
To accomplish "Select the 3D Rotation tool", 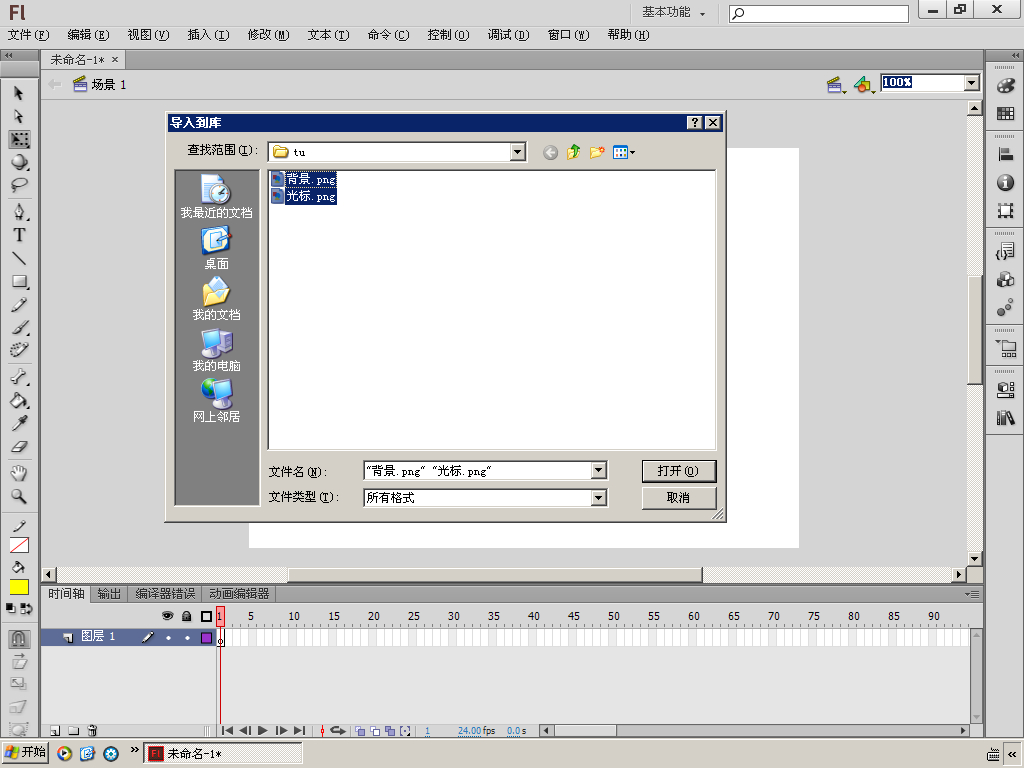I will pyautogui.click(x=19, y=162).
